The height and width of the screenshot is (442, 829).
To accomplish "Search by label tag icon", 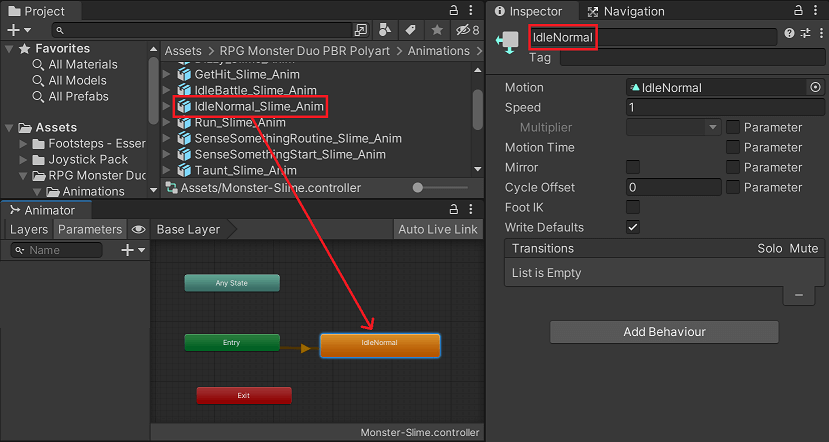I will pos(411,30).
